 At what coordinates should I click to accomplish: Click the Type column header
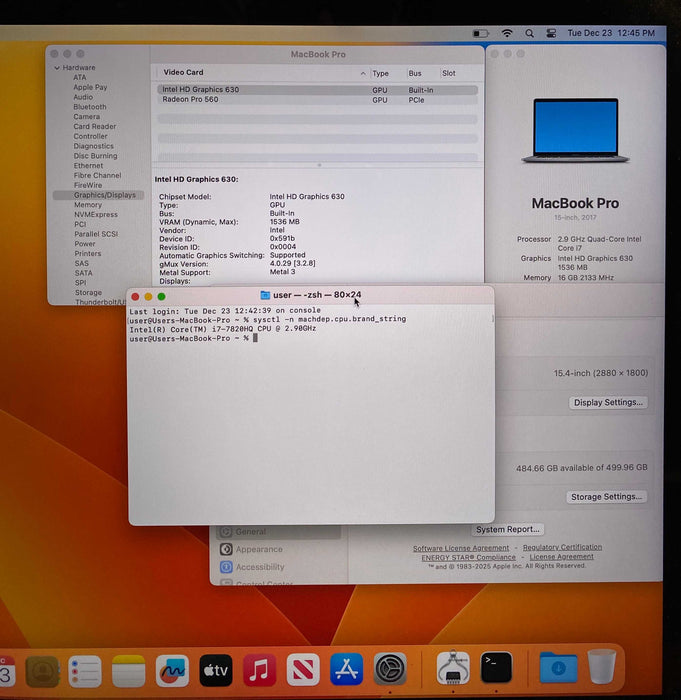pos(380,74)
